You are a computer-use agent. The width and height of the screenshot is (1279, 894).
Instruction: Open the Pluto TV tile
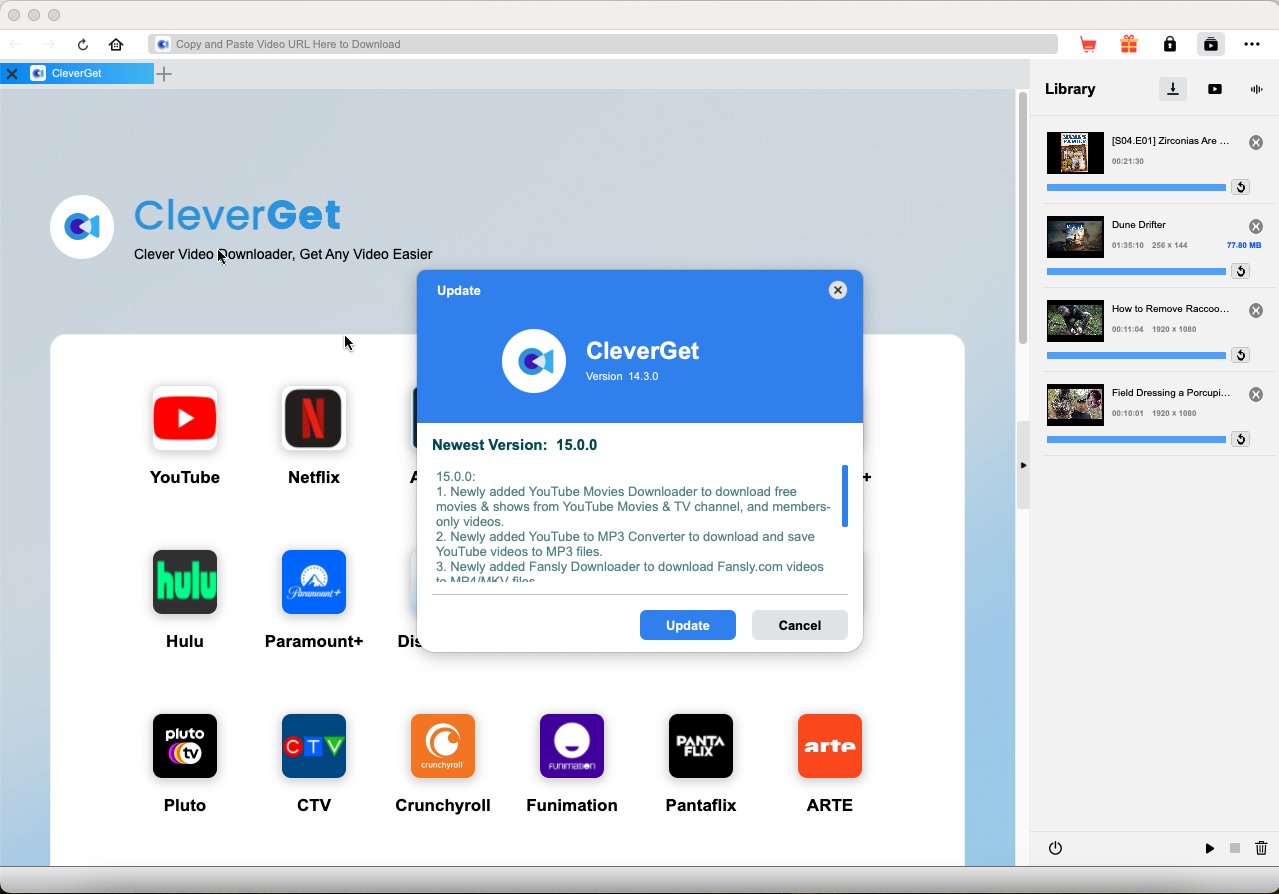[185, 746]
